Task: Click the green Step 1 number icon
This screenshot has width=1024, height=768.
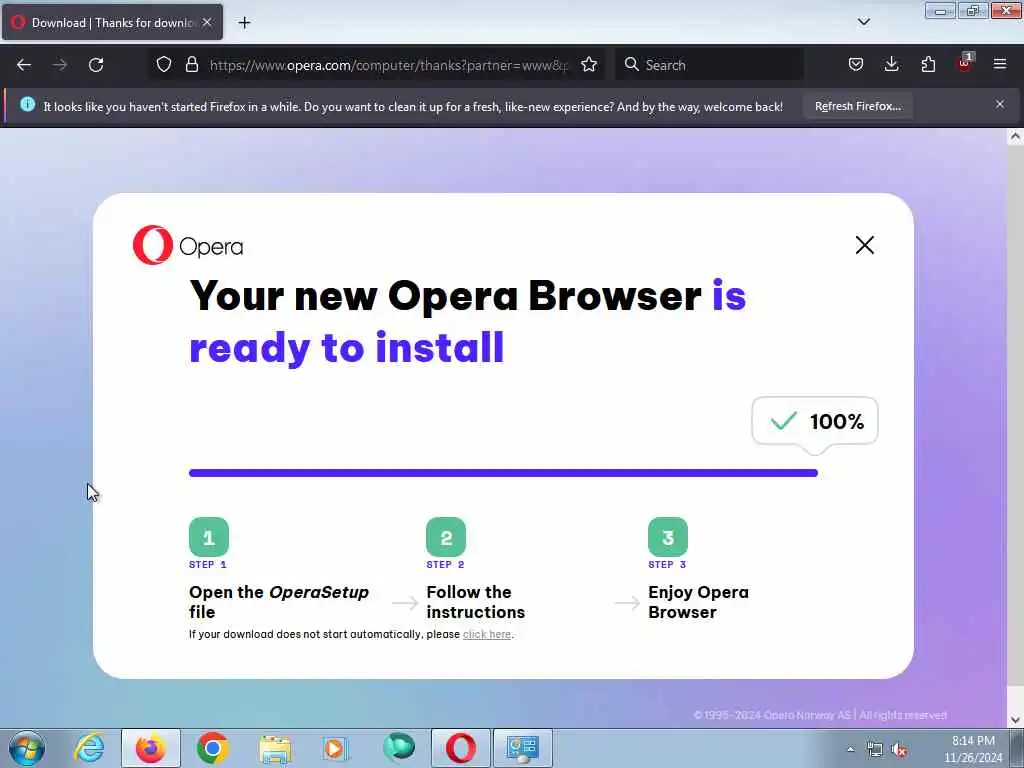Action: tap(209, 537)
